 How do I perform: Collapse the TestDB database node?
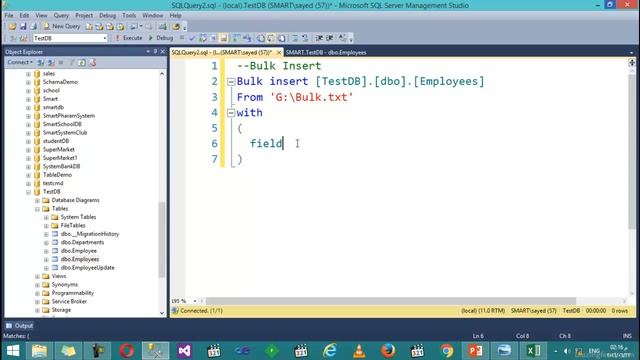coord(28,192)
